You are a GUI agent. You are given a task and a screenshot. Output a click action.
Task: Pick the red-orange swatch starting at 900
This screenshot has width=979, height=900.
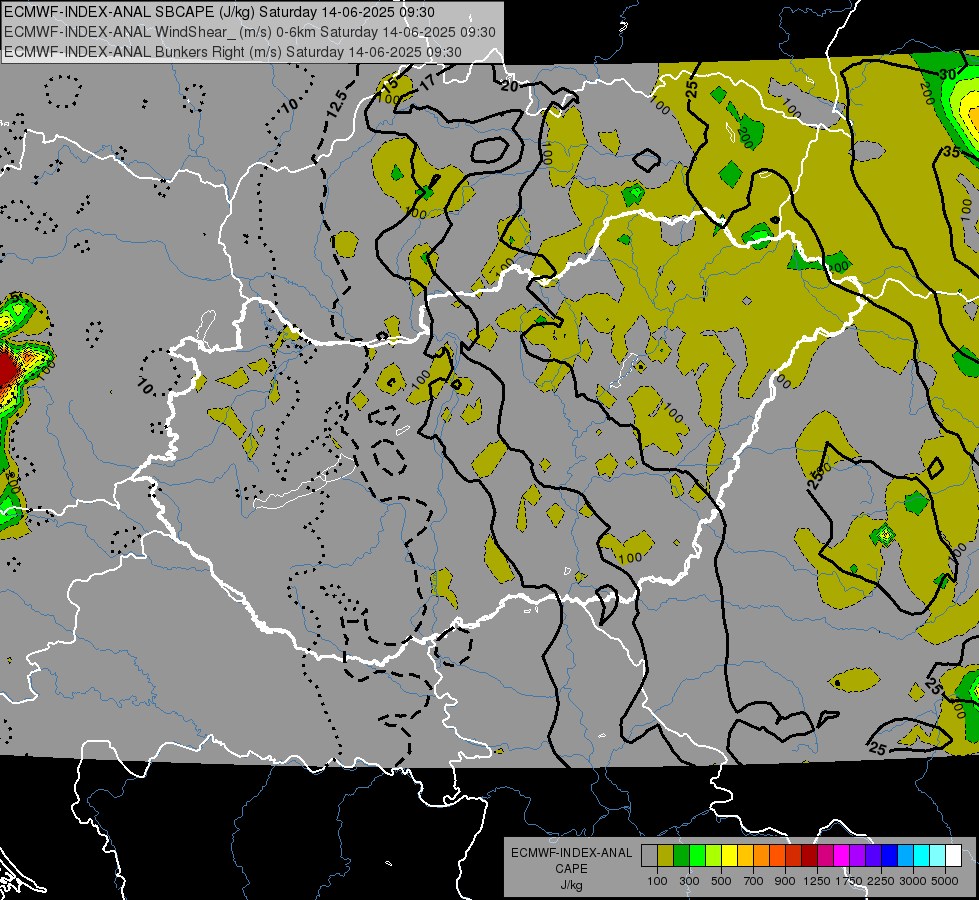tap(794, 856)
